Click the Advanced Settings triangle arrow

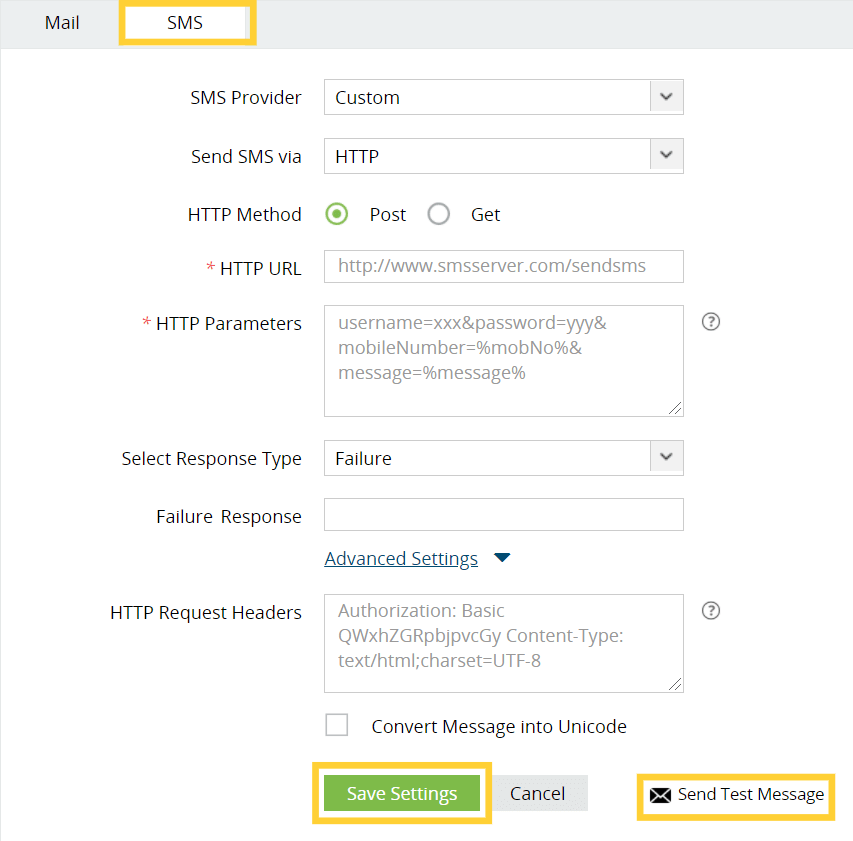pos(502,558)
